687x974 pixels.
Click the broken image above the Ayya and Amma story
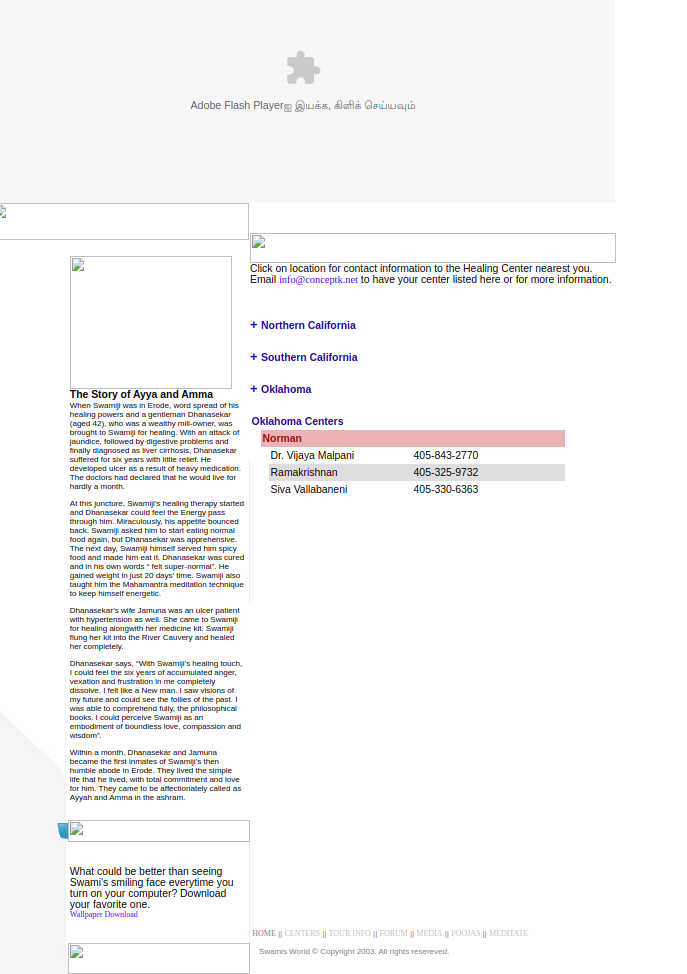click(151, 322)
